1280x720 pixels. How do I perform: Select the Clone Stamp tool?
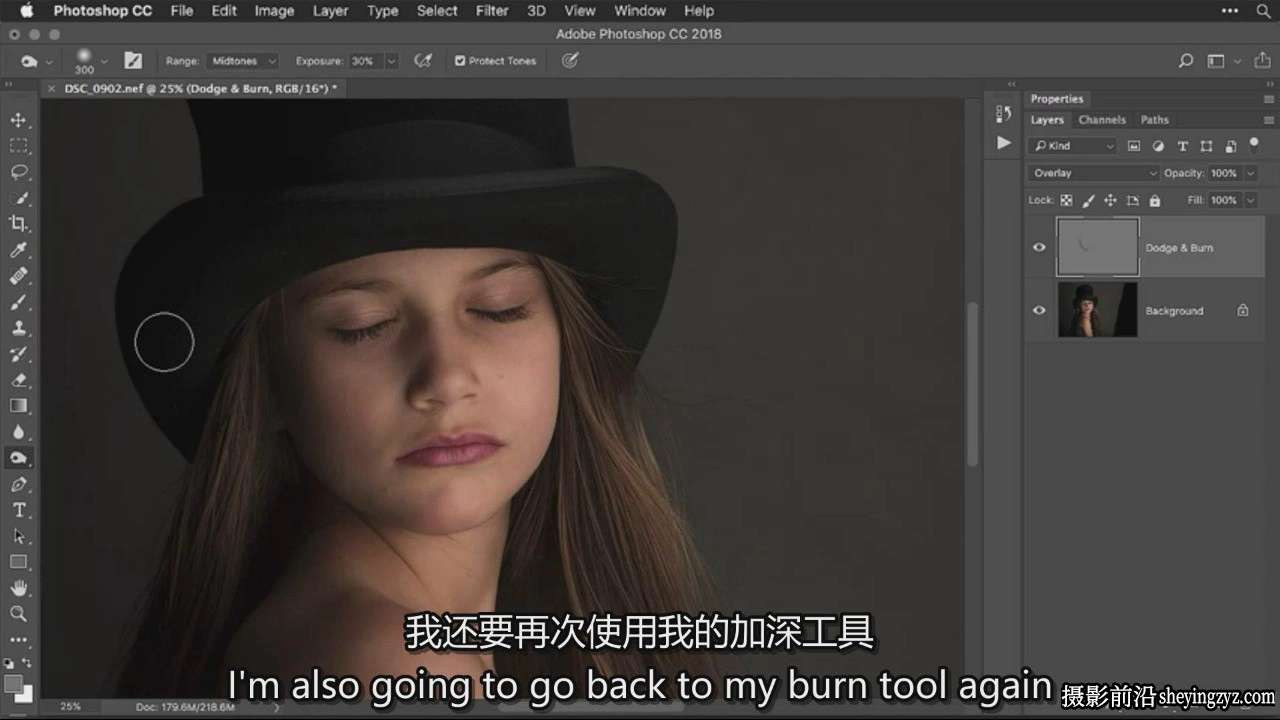(x=18, y=328)
